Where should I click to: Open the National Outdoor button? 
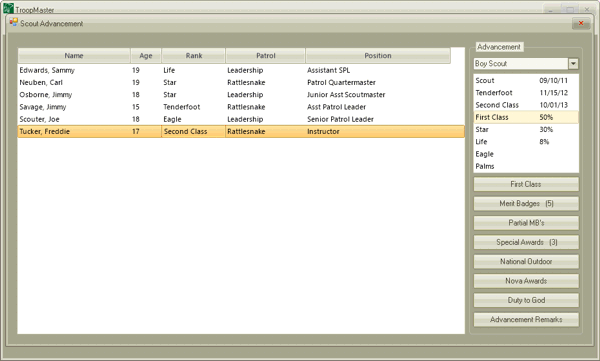(526, 261)
